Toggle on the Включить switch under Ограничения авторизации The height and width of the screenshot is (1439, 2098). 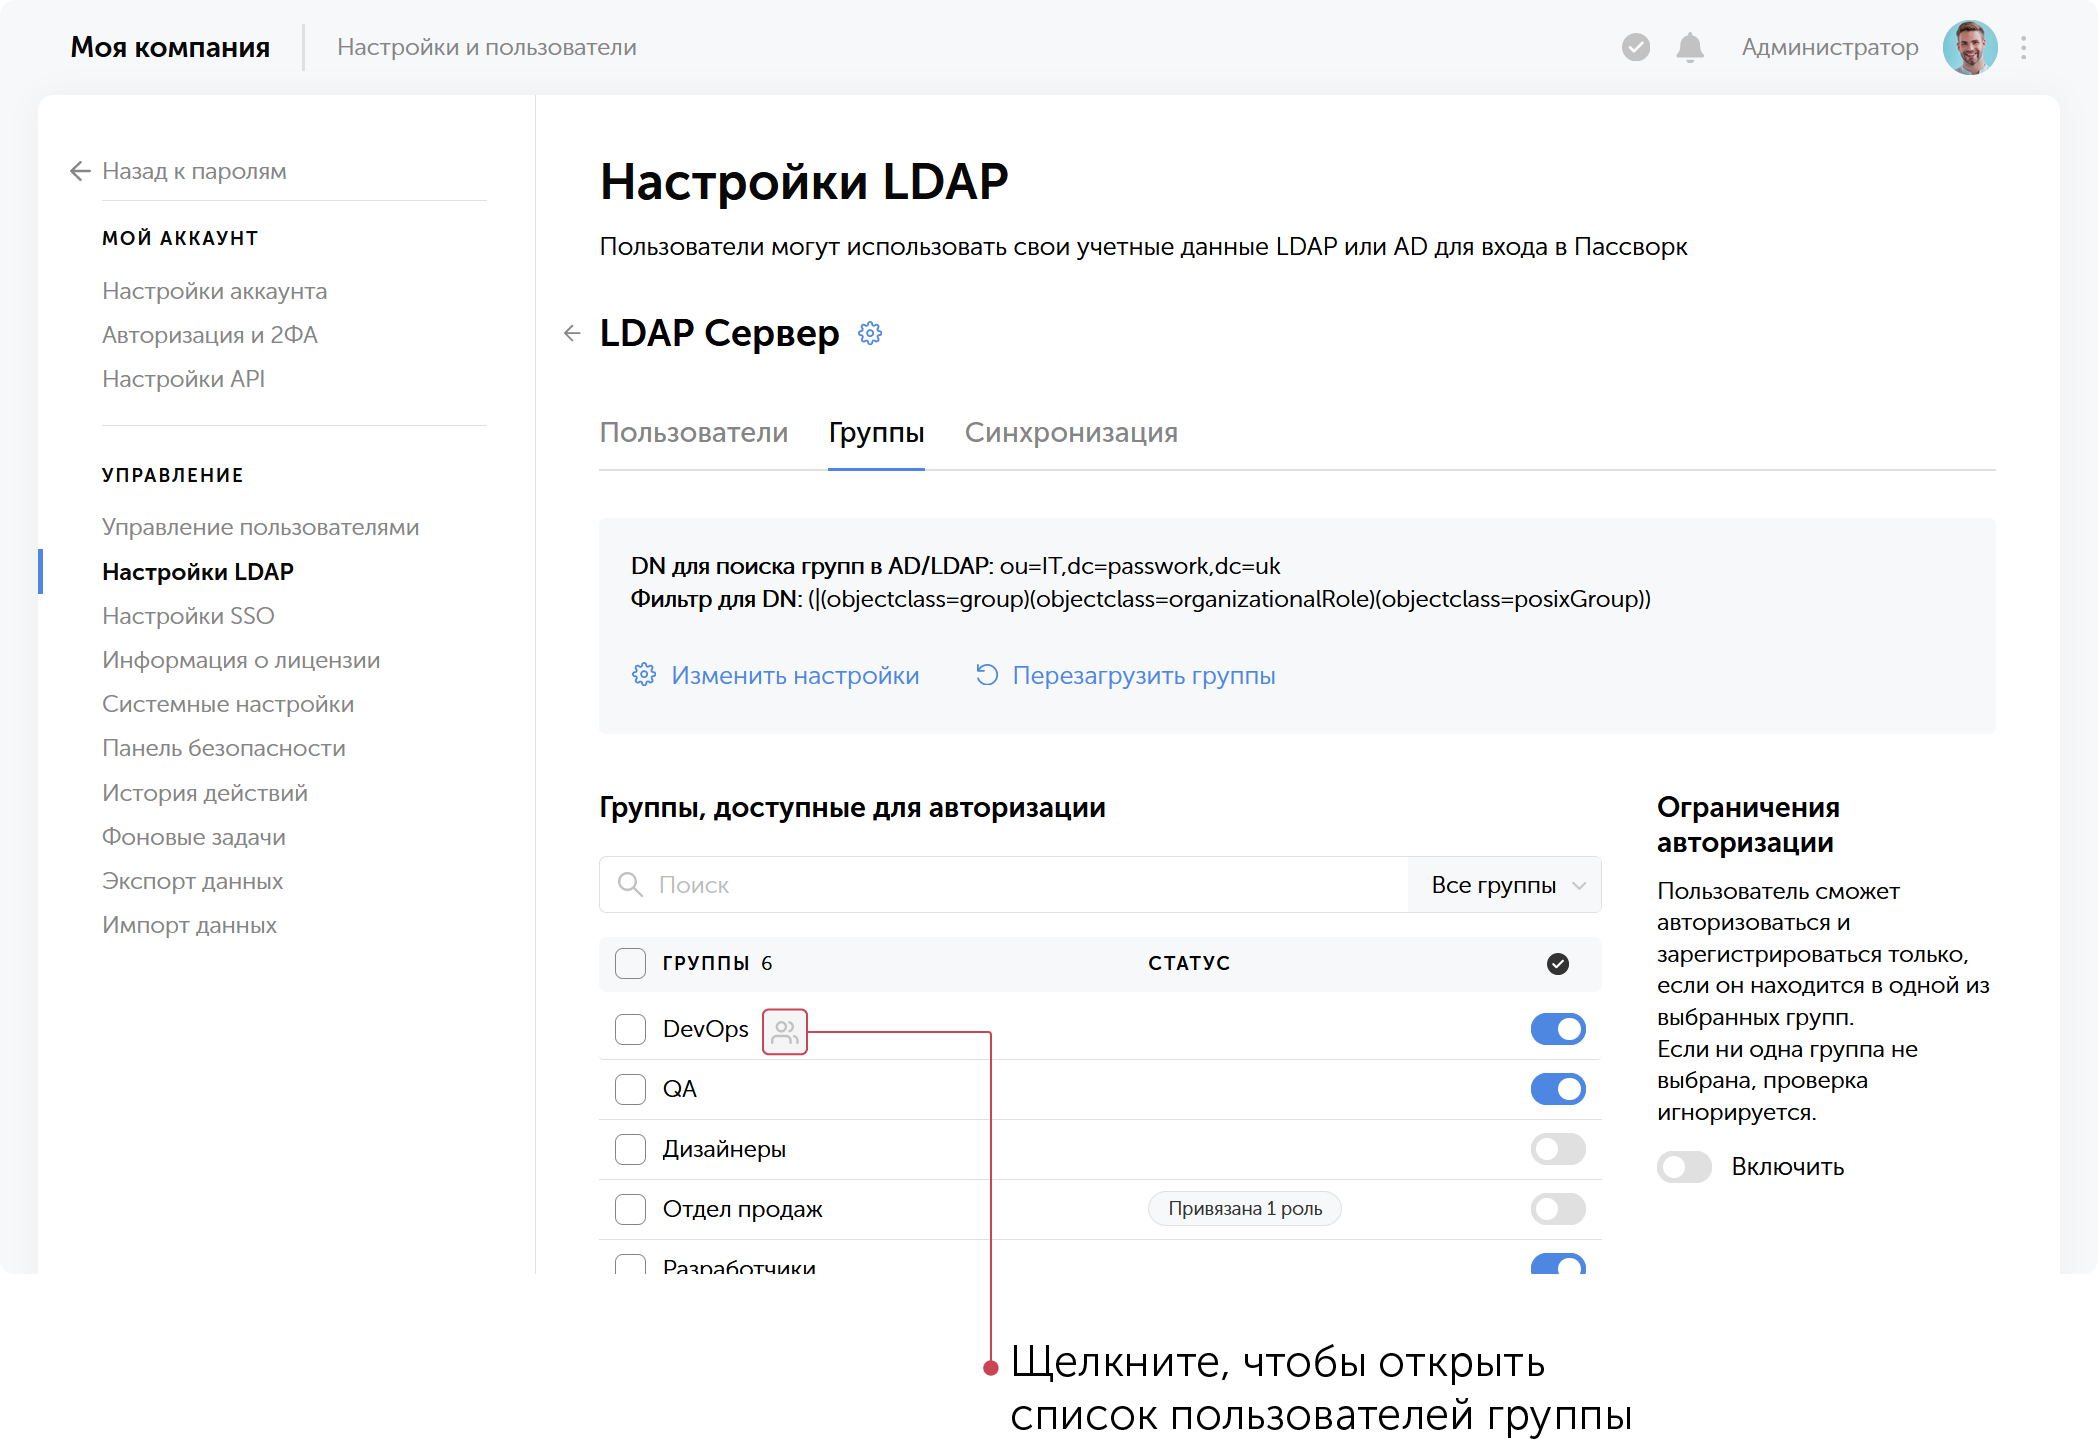1684,1166
